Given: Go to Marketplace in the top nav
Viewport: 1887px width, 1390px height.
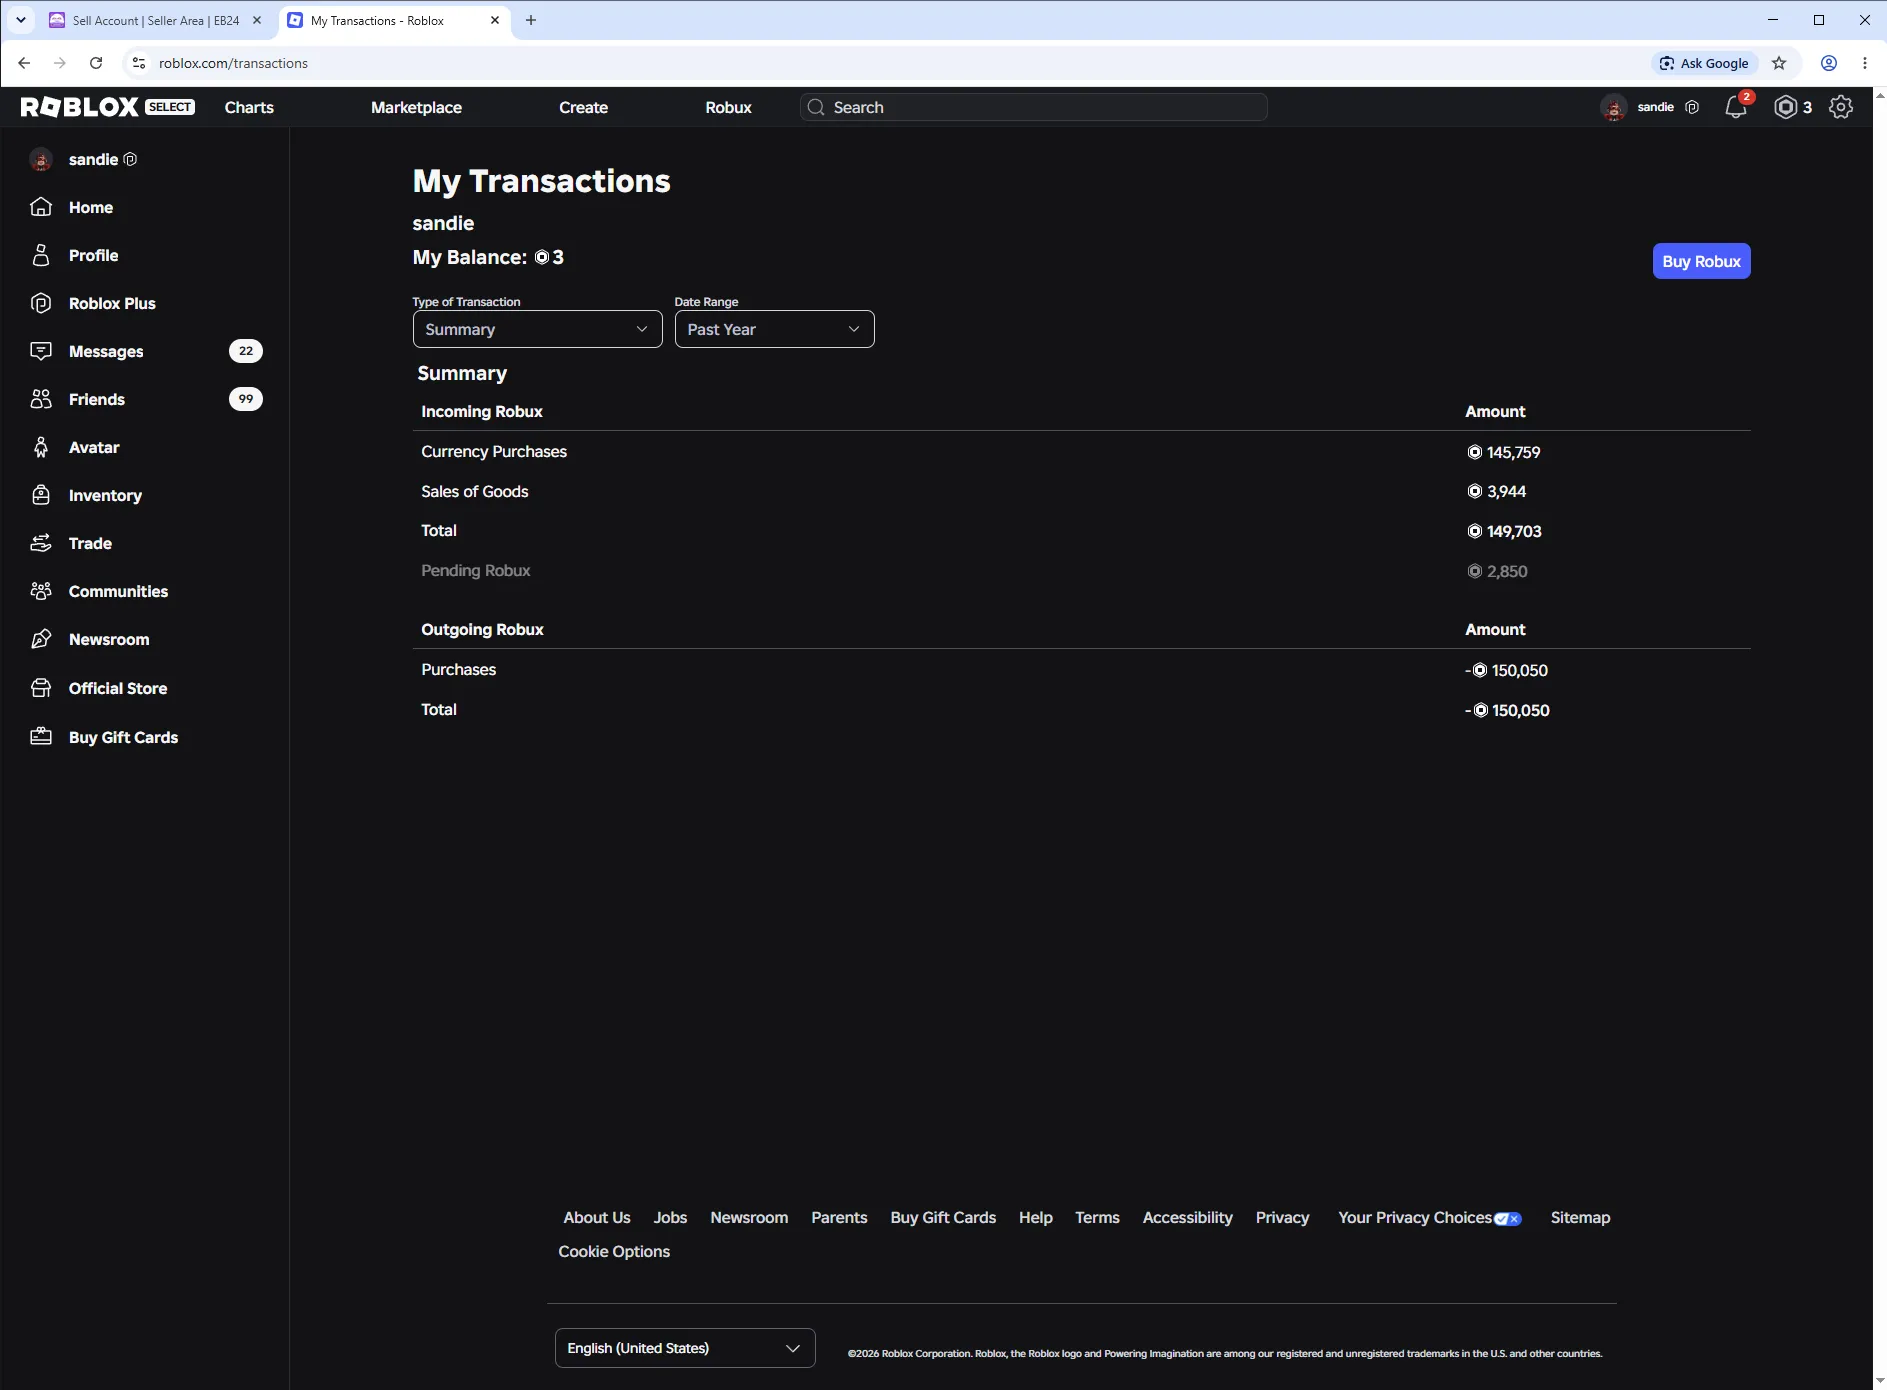Looking at the screenshot, I should click(x=416, y=107).
